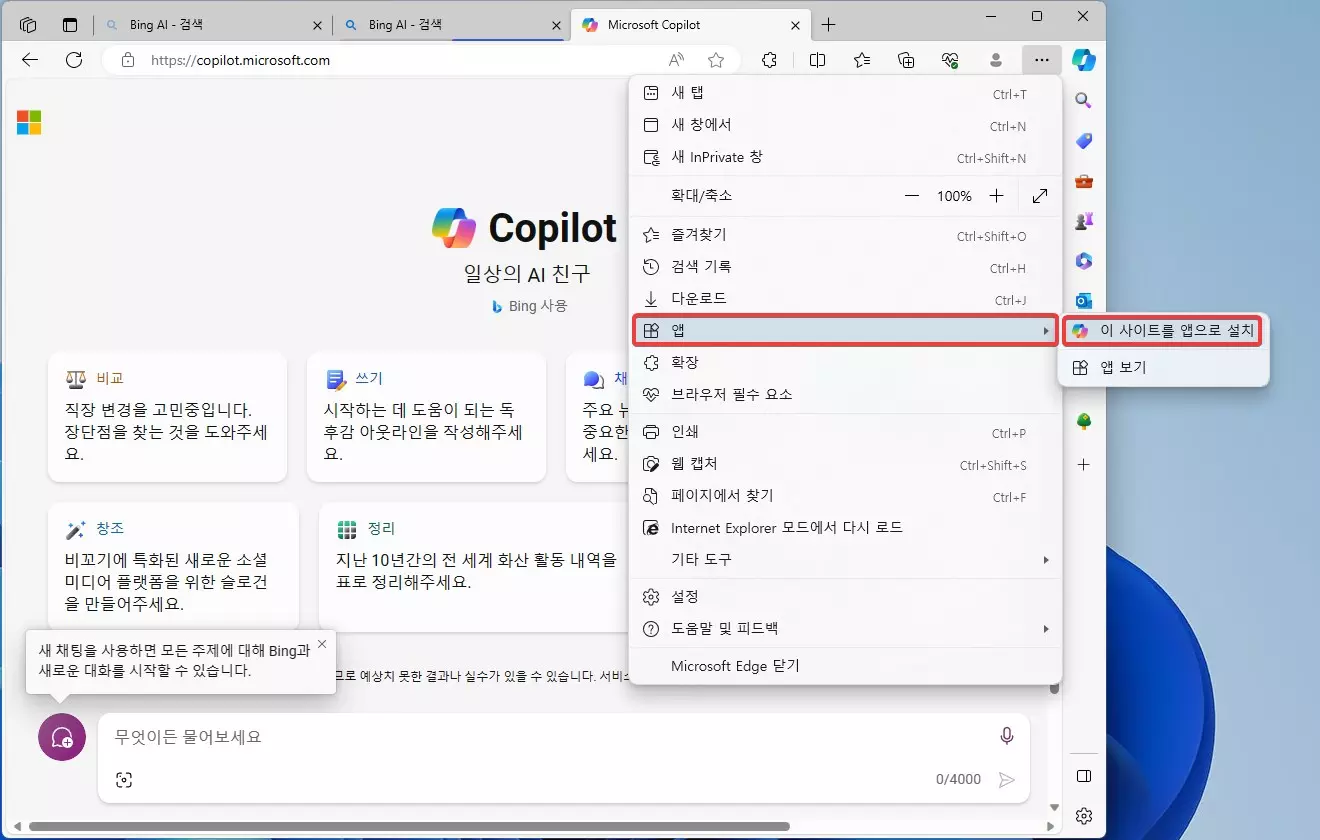Open the sidebar green tree icon

point(1083,422)
